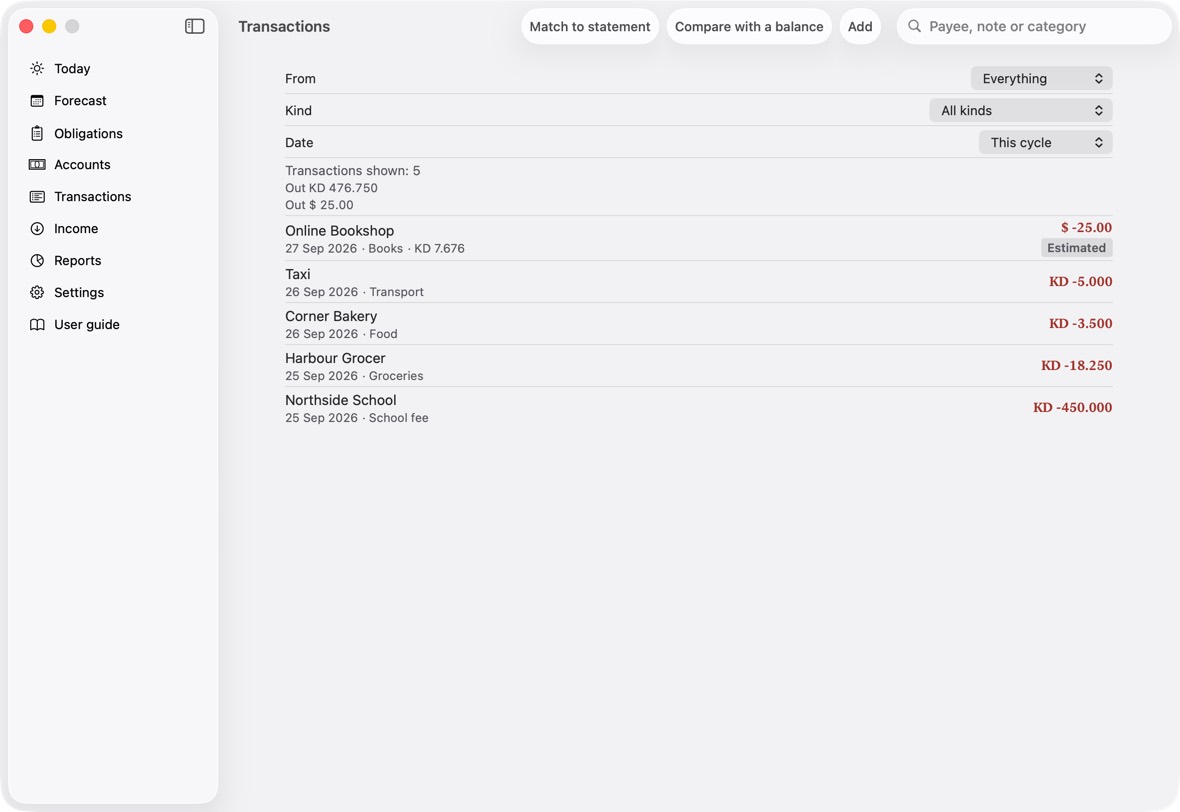Click the Transactions shown: 5 summary
Viewport: 1180px width, 812px height.
coord(353,171)
